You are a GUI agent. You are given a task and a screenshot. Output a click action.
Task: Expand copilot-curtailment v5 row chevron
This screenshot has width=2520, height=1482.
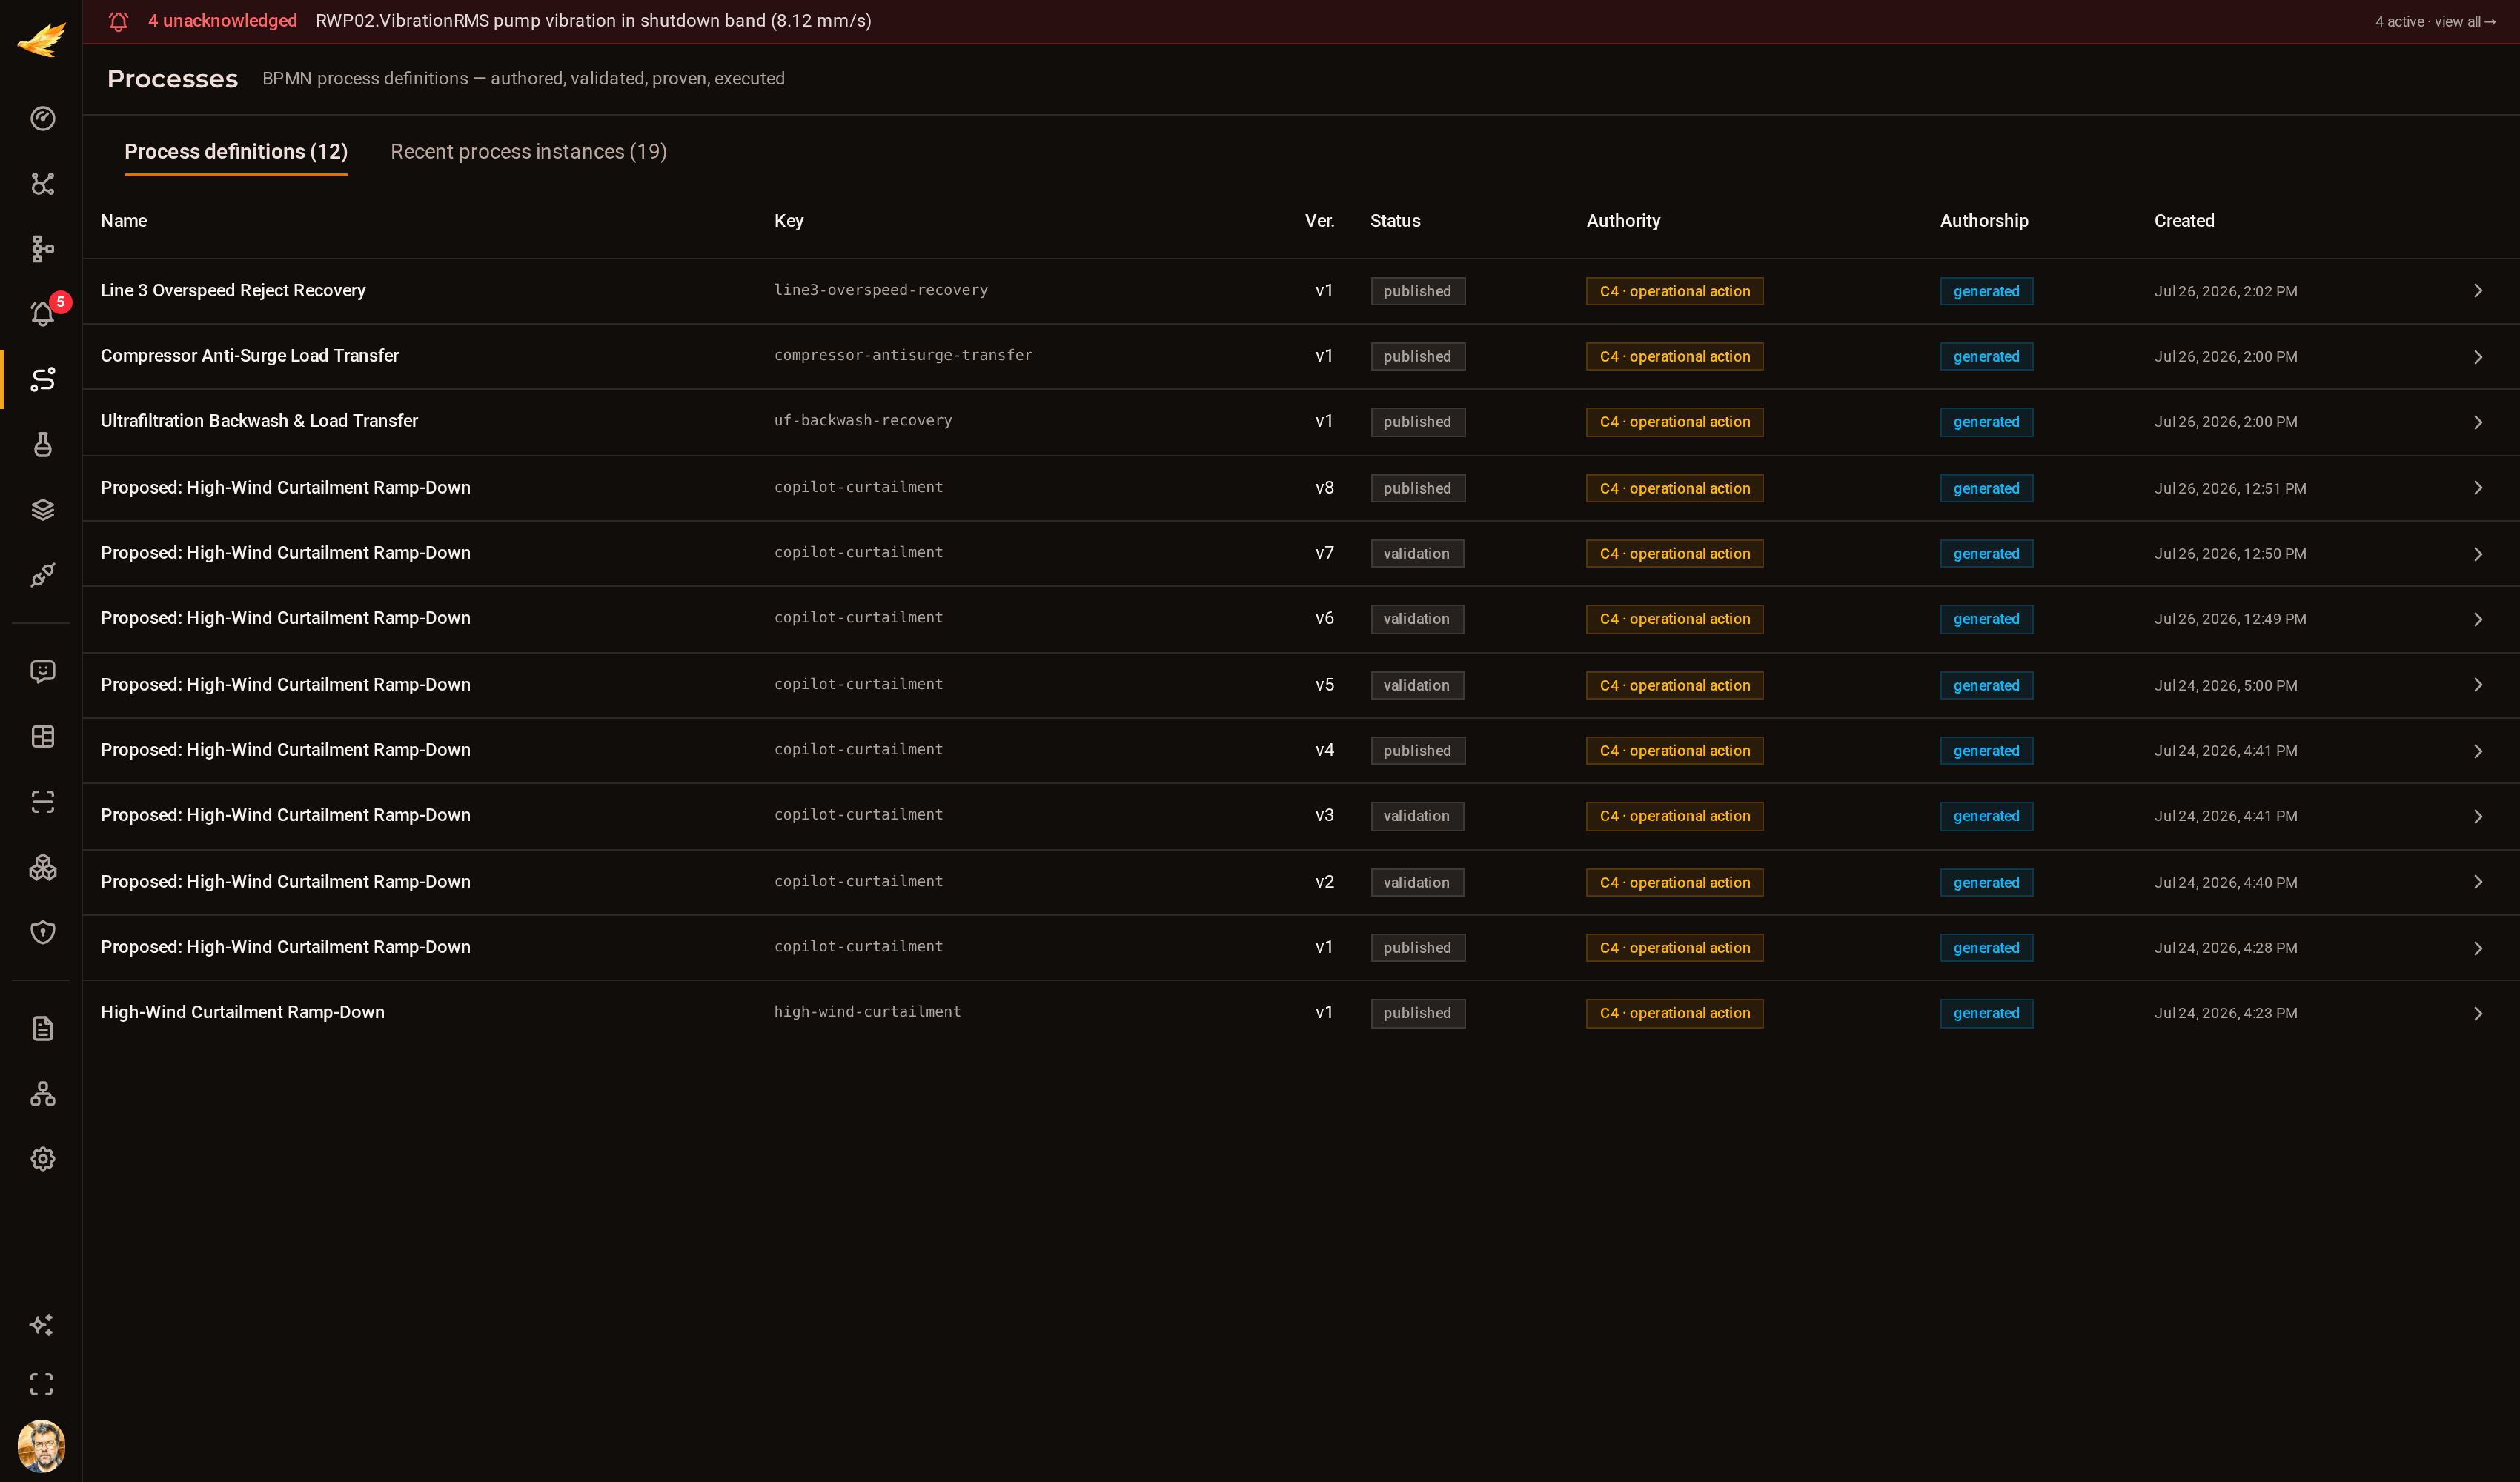pyautogui.click(x=2478, y=685)
